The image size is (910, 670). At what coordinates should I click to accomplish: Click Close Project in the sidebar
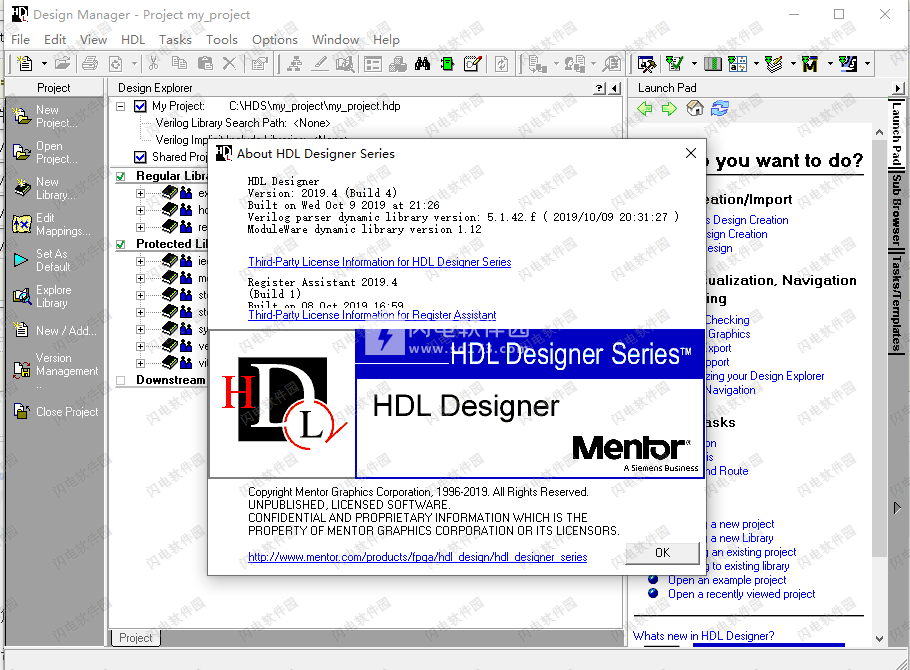click(56, 412)
